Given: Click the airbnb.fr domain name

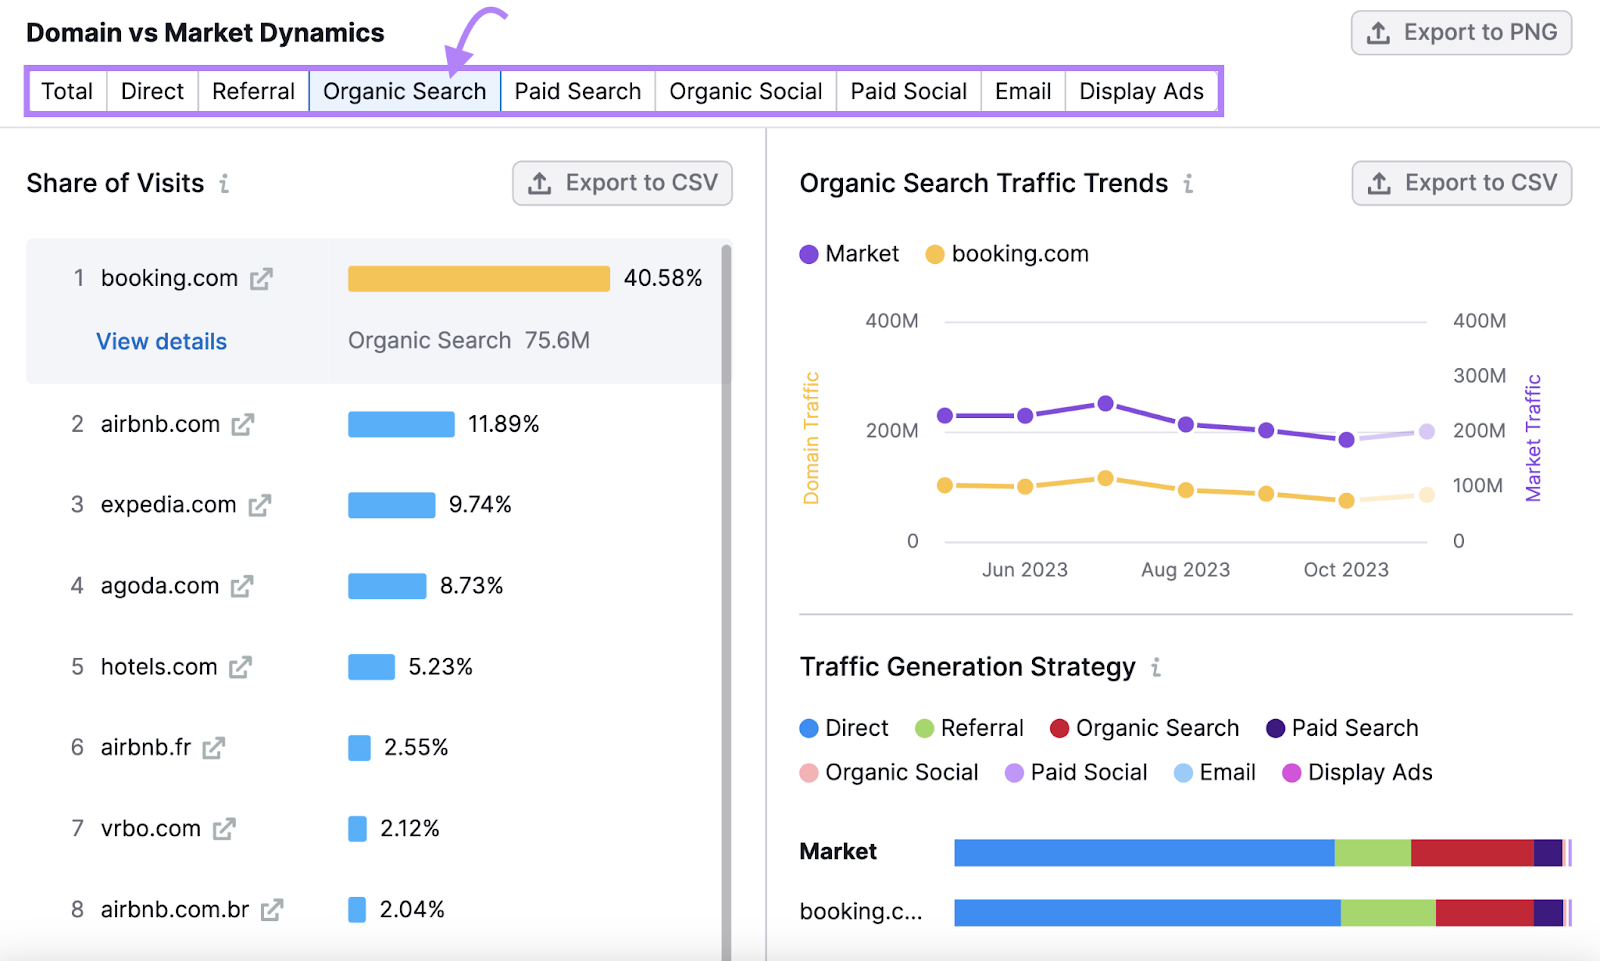Looking at the screenshot, I should coord(145,748).
